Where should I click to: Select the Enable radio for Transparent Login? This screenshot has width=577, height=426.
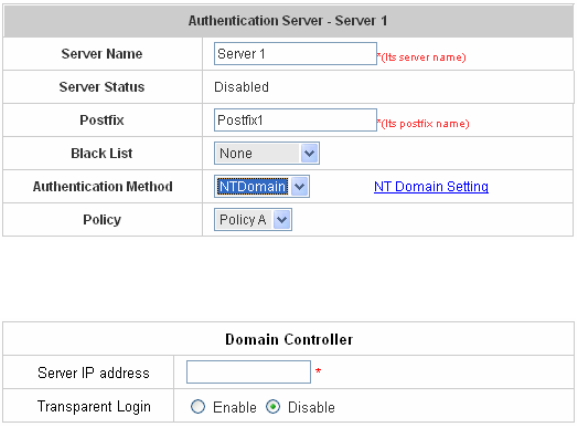coord(198,407)
